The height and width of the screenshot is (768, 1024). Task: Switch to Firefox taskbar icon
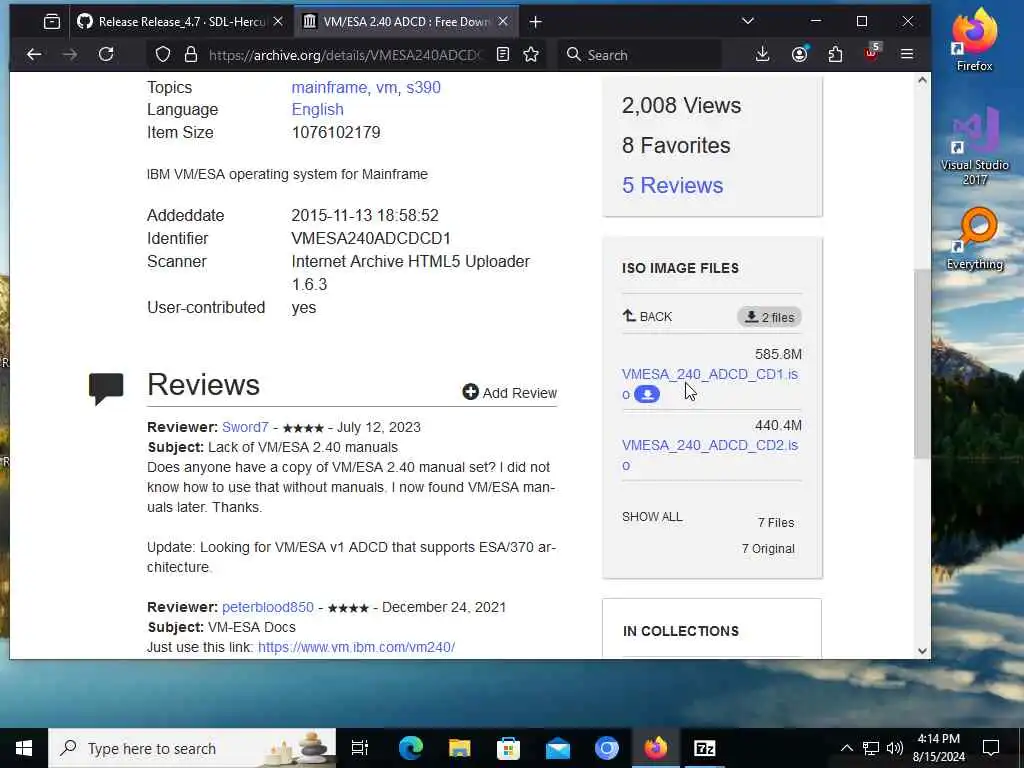(656, 748)
